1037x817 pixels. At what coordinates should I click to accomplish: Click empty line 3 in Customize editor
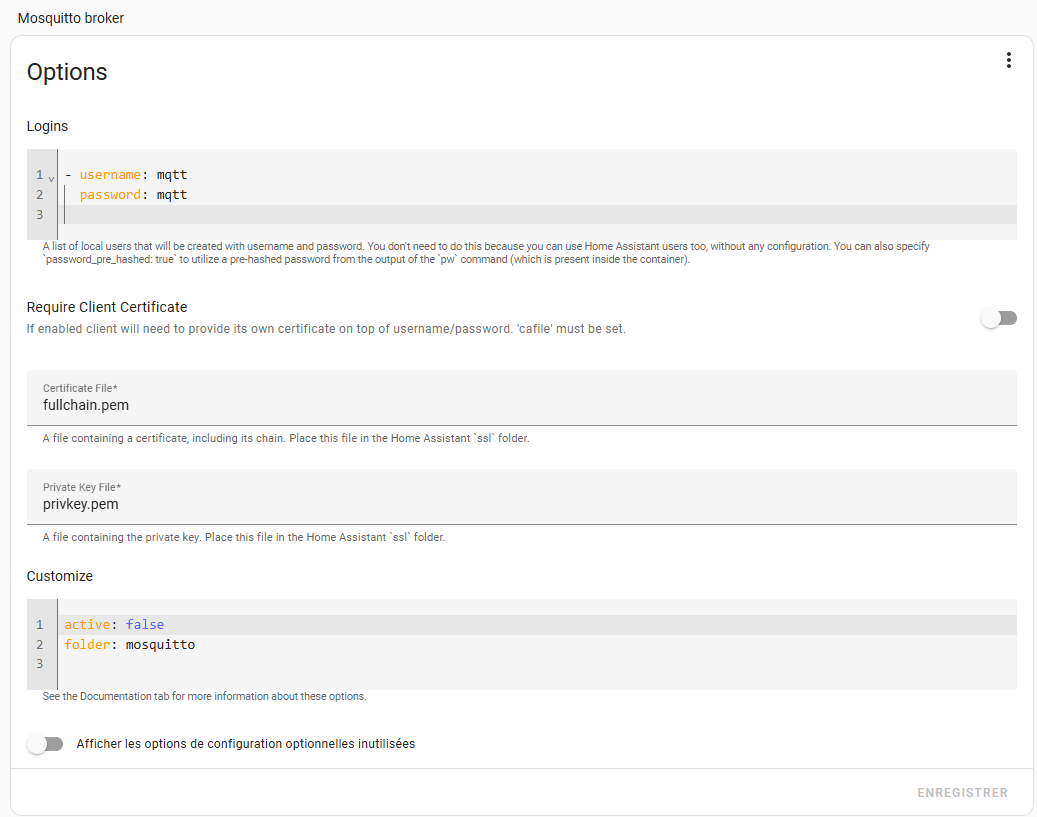(500, 664)
